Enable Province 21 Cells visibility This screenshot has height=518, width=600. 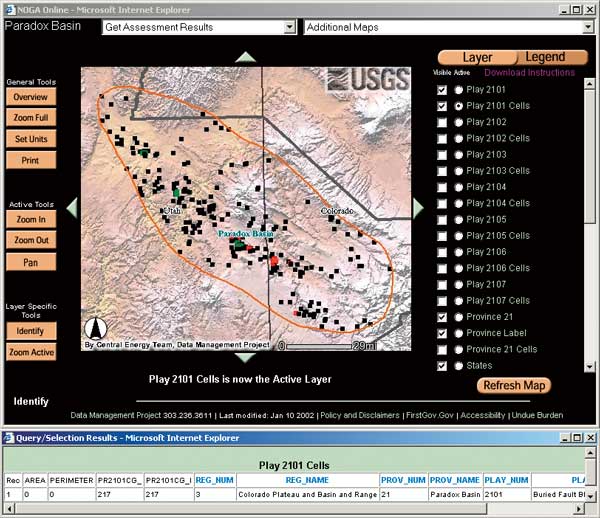(x=442, y=350)
